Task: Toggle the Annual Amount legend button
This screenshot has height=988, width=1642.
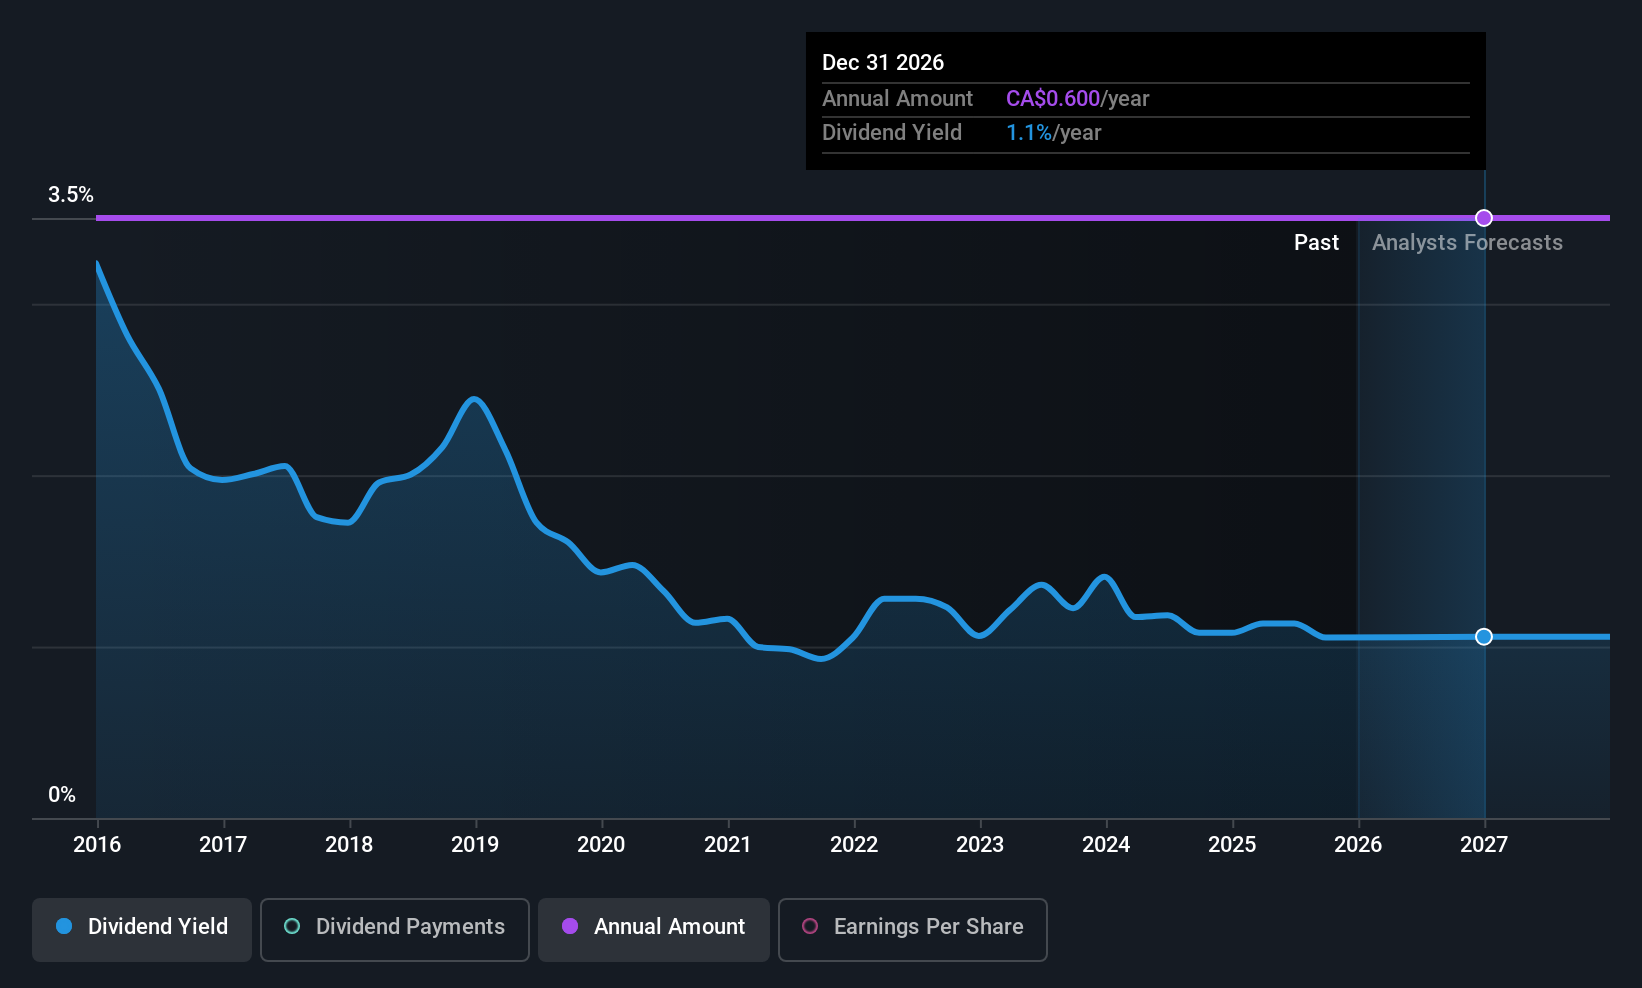Action: click(654, 929)
